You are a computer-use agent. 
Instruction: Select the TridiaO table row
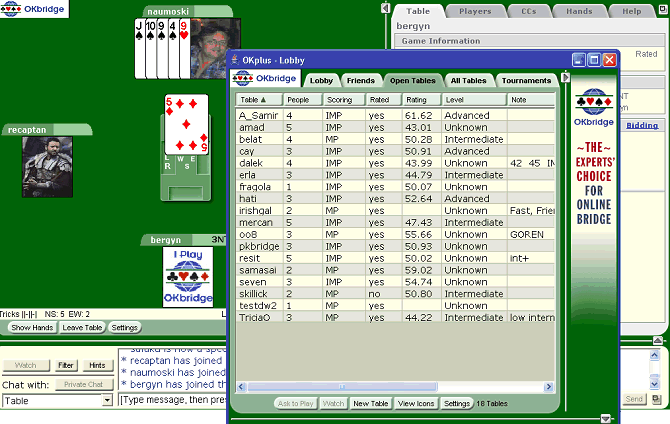click(395, 318)
